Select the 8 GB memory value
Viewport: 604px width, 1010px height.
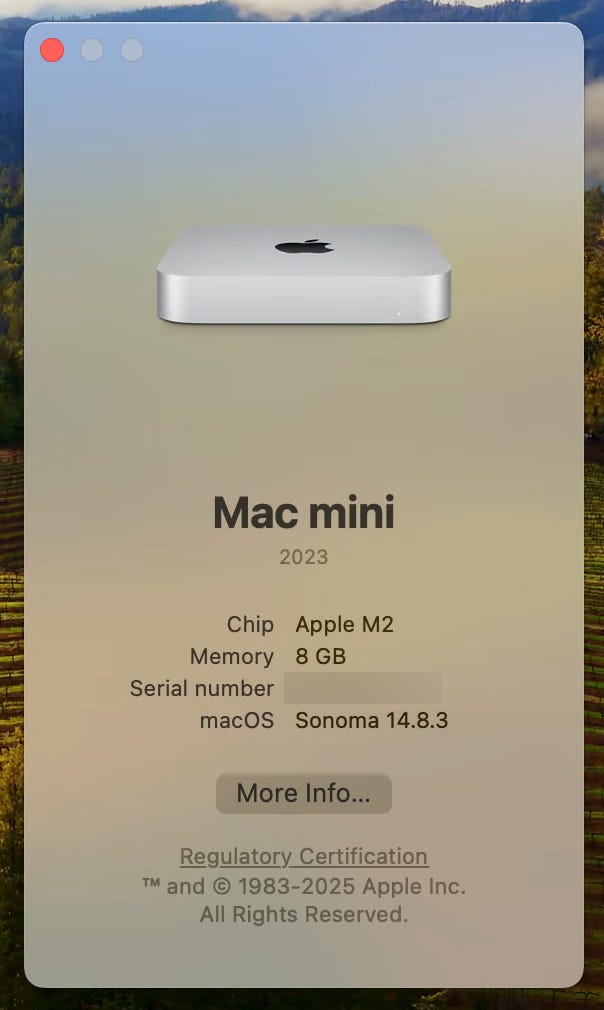(321, 656)
